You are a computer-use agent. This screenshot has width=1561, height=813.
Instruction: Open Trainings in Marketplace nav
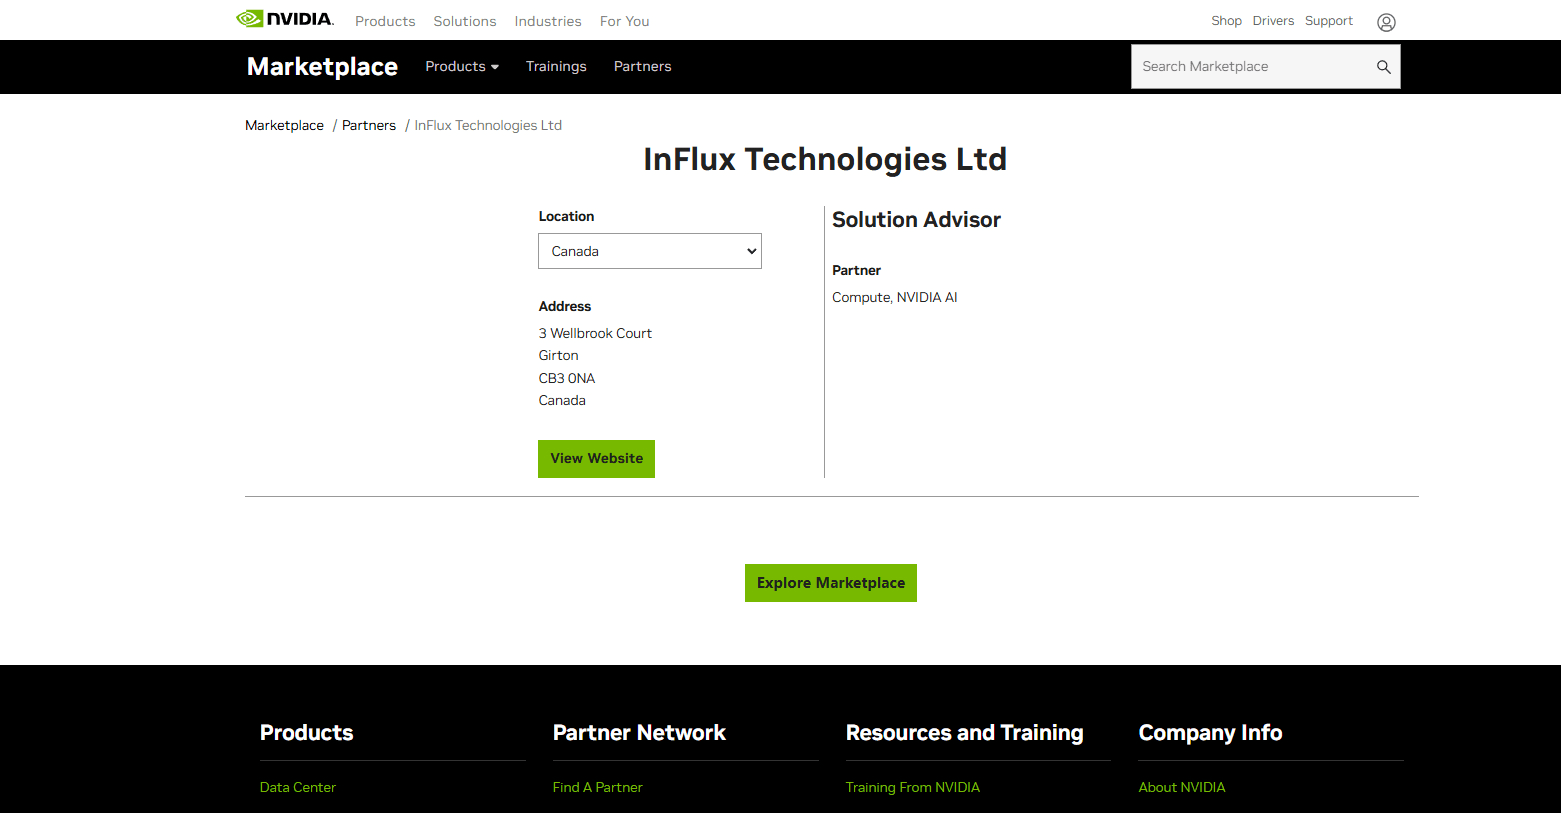(x=556, y=67)
